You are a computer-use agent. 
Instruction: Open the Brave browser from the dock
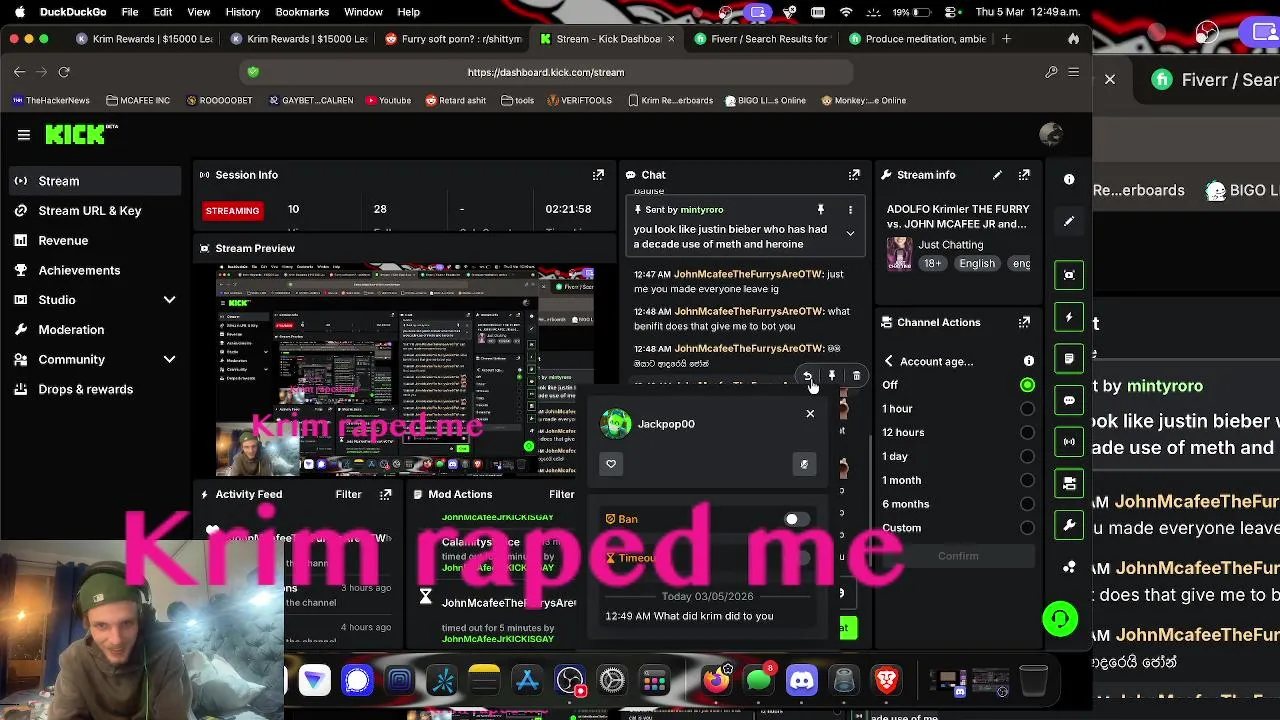pyautogui.click(x=886, y=681)
